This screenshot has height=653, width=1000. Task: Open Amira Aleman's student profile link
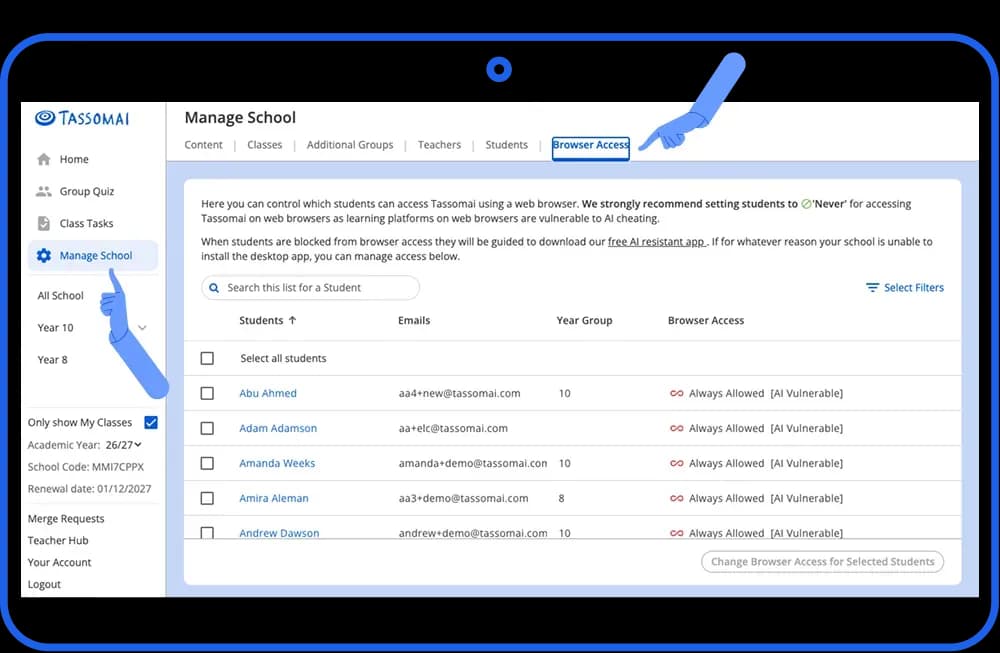tap(274, 499)
